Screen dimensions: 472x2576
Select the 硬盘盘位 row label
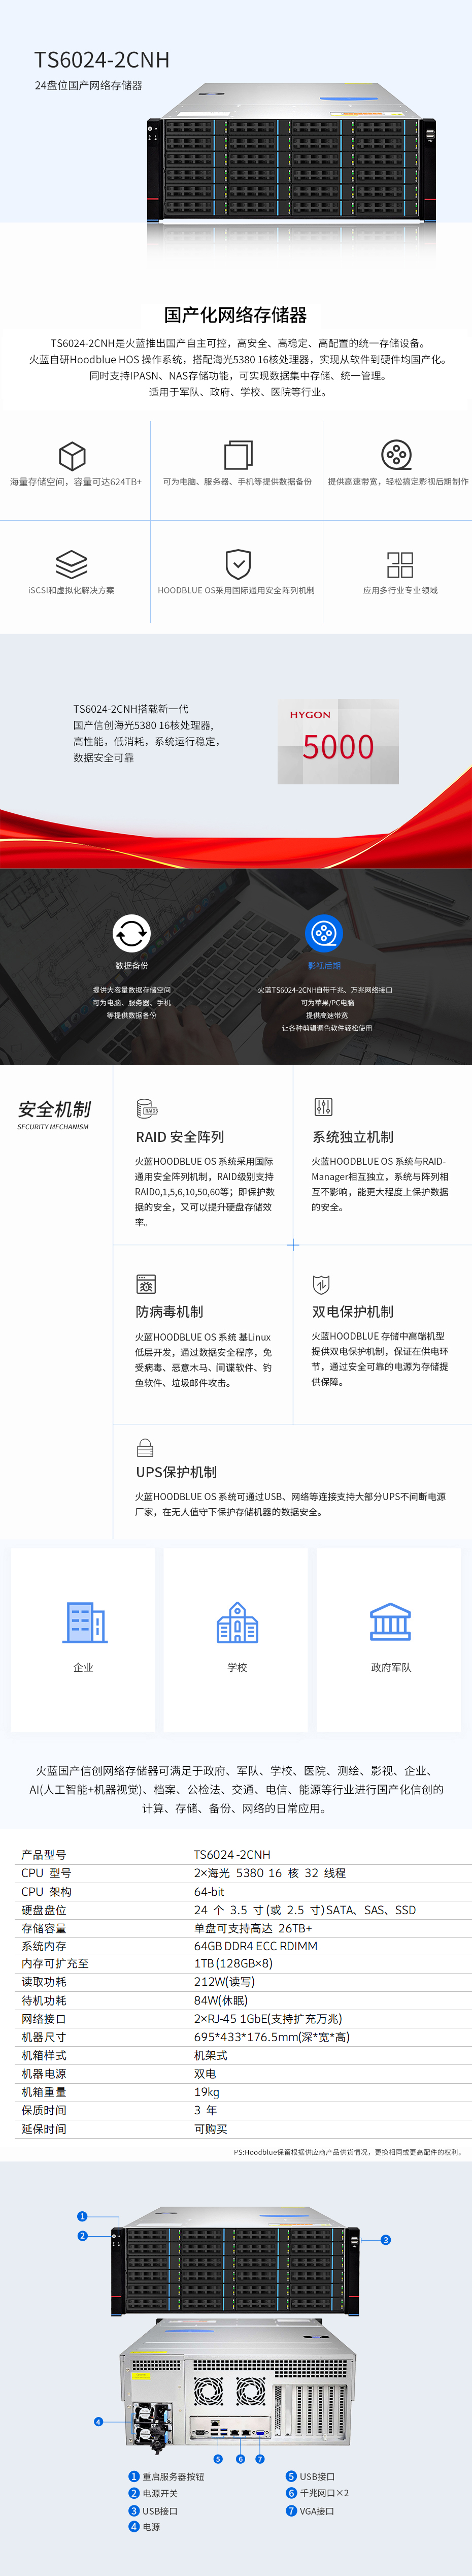[44, 1910]
